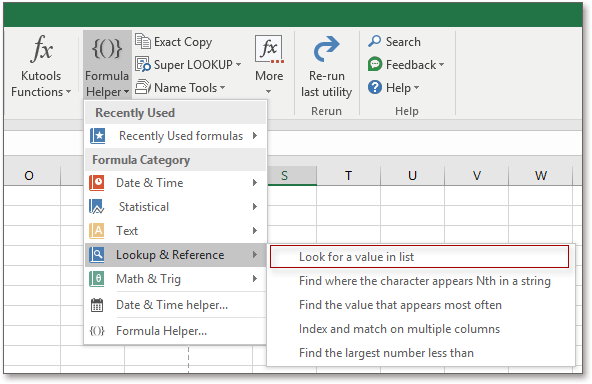This screenshot has height=384, width=592.
Task: Choose Look for a value in list
Action: click(x=419, y=257)
